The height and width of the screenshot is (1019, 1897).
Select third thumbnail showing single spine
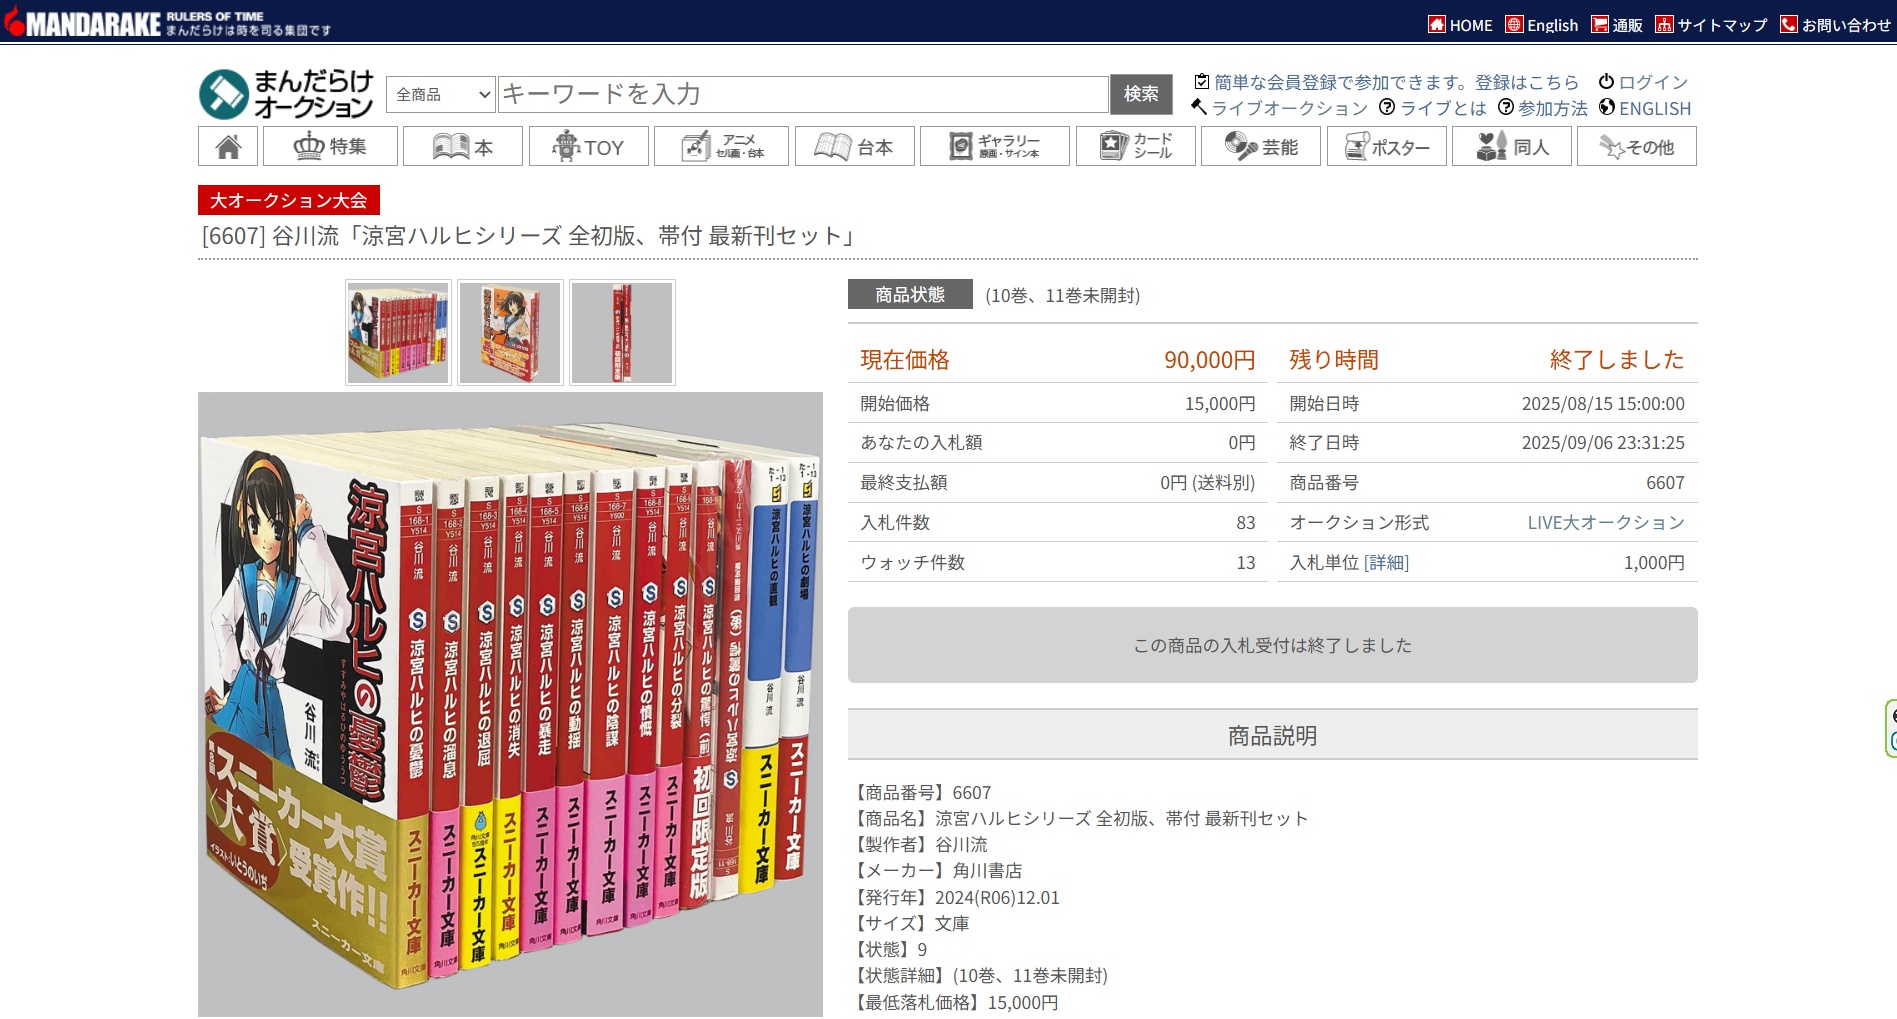622,332
